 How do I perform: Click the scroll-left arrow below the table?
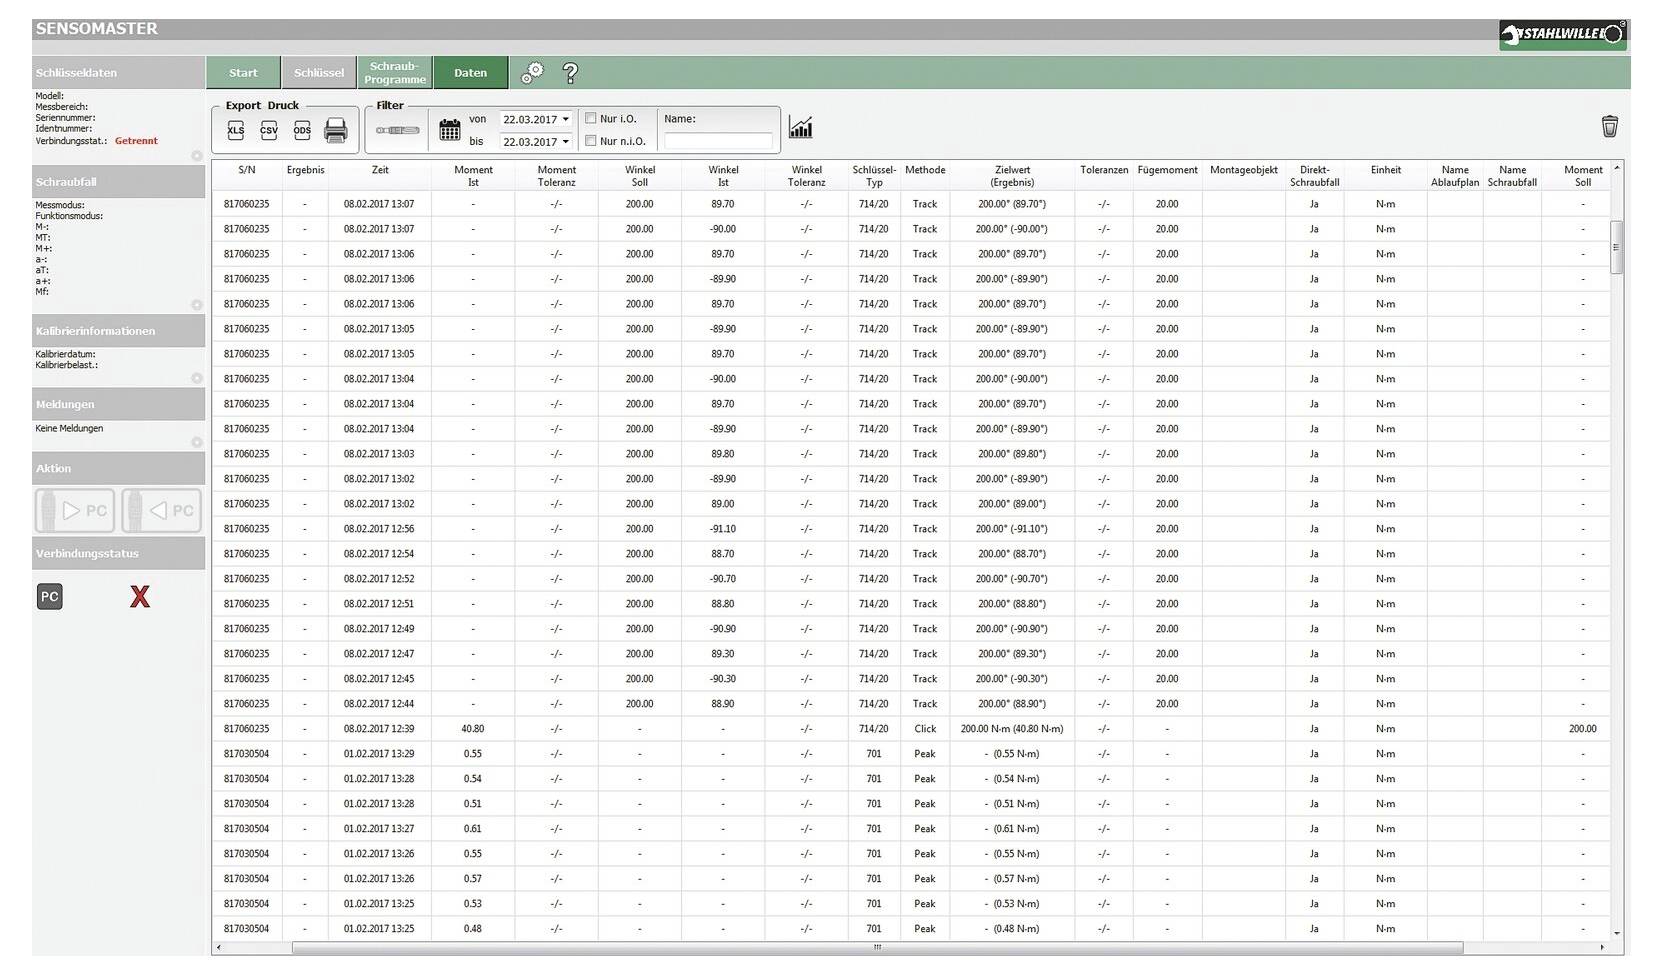tap(219, 947)
